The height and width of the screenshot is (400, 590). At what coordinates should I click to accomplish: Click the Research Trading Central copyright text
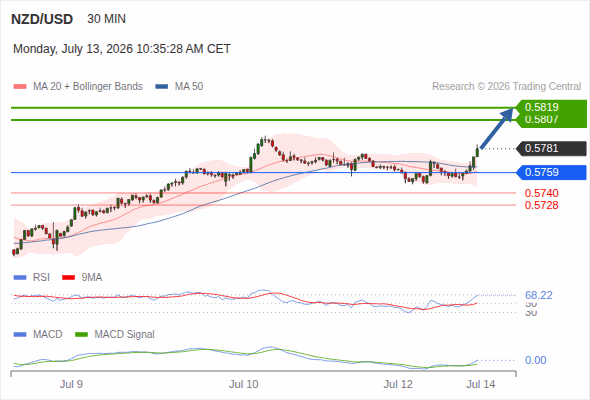pyautogui.click(x=506, y=87)
